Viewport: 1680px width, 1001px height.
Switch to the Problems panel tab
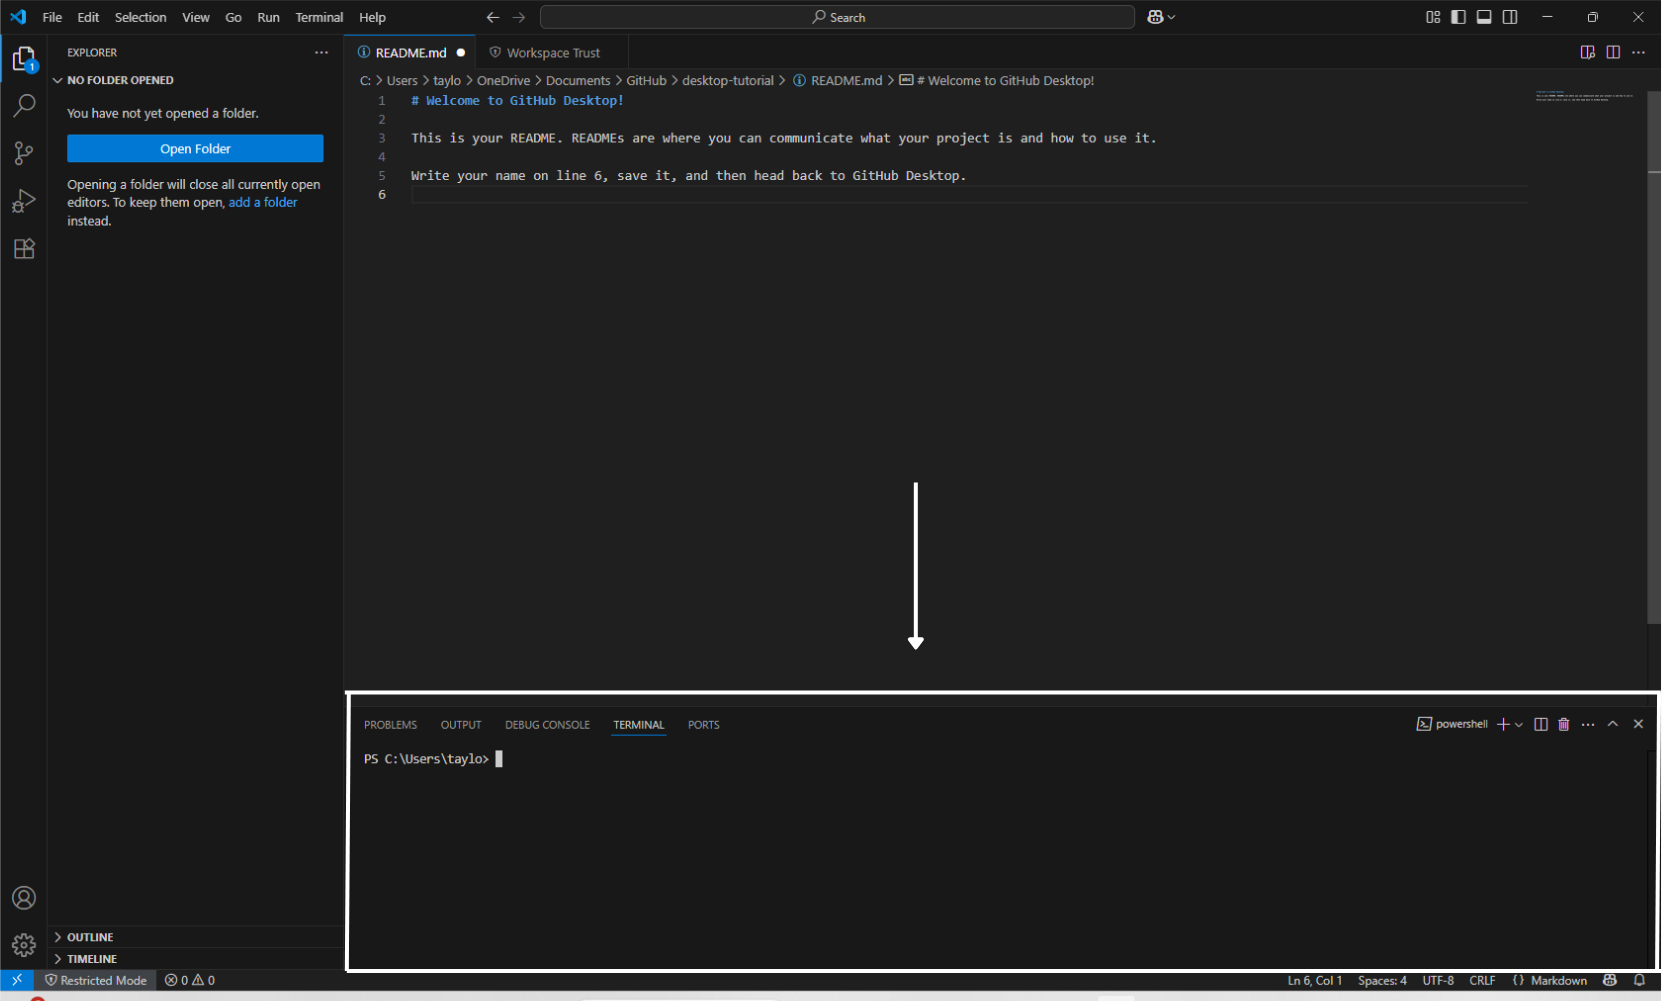(x=390, y=724)
